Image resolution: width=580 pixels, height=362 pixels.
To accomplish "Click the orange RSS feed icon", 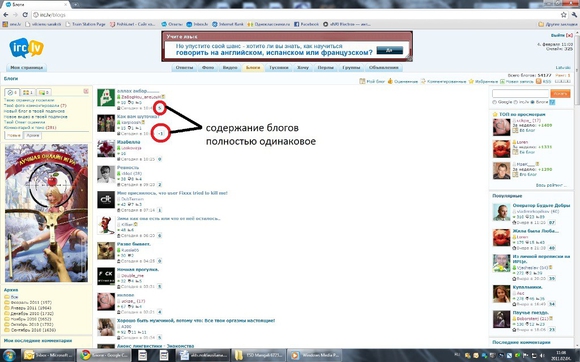I will 539,81.
